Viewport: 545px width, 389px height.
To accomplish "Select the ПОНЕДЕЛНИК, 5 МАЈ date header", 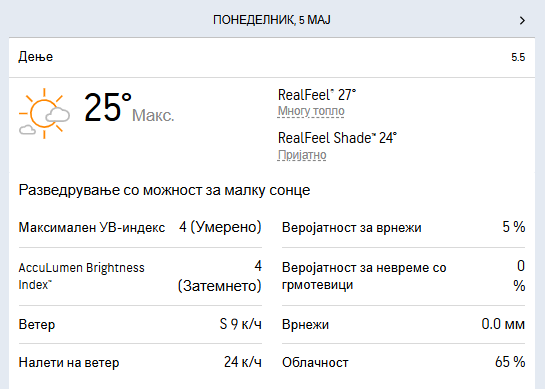I will (272, 20).
